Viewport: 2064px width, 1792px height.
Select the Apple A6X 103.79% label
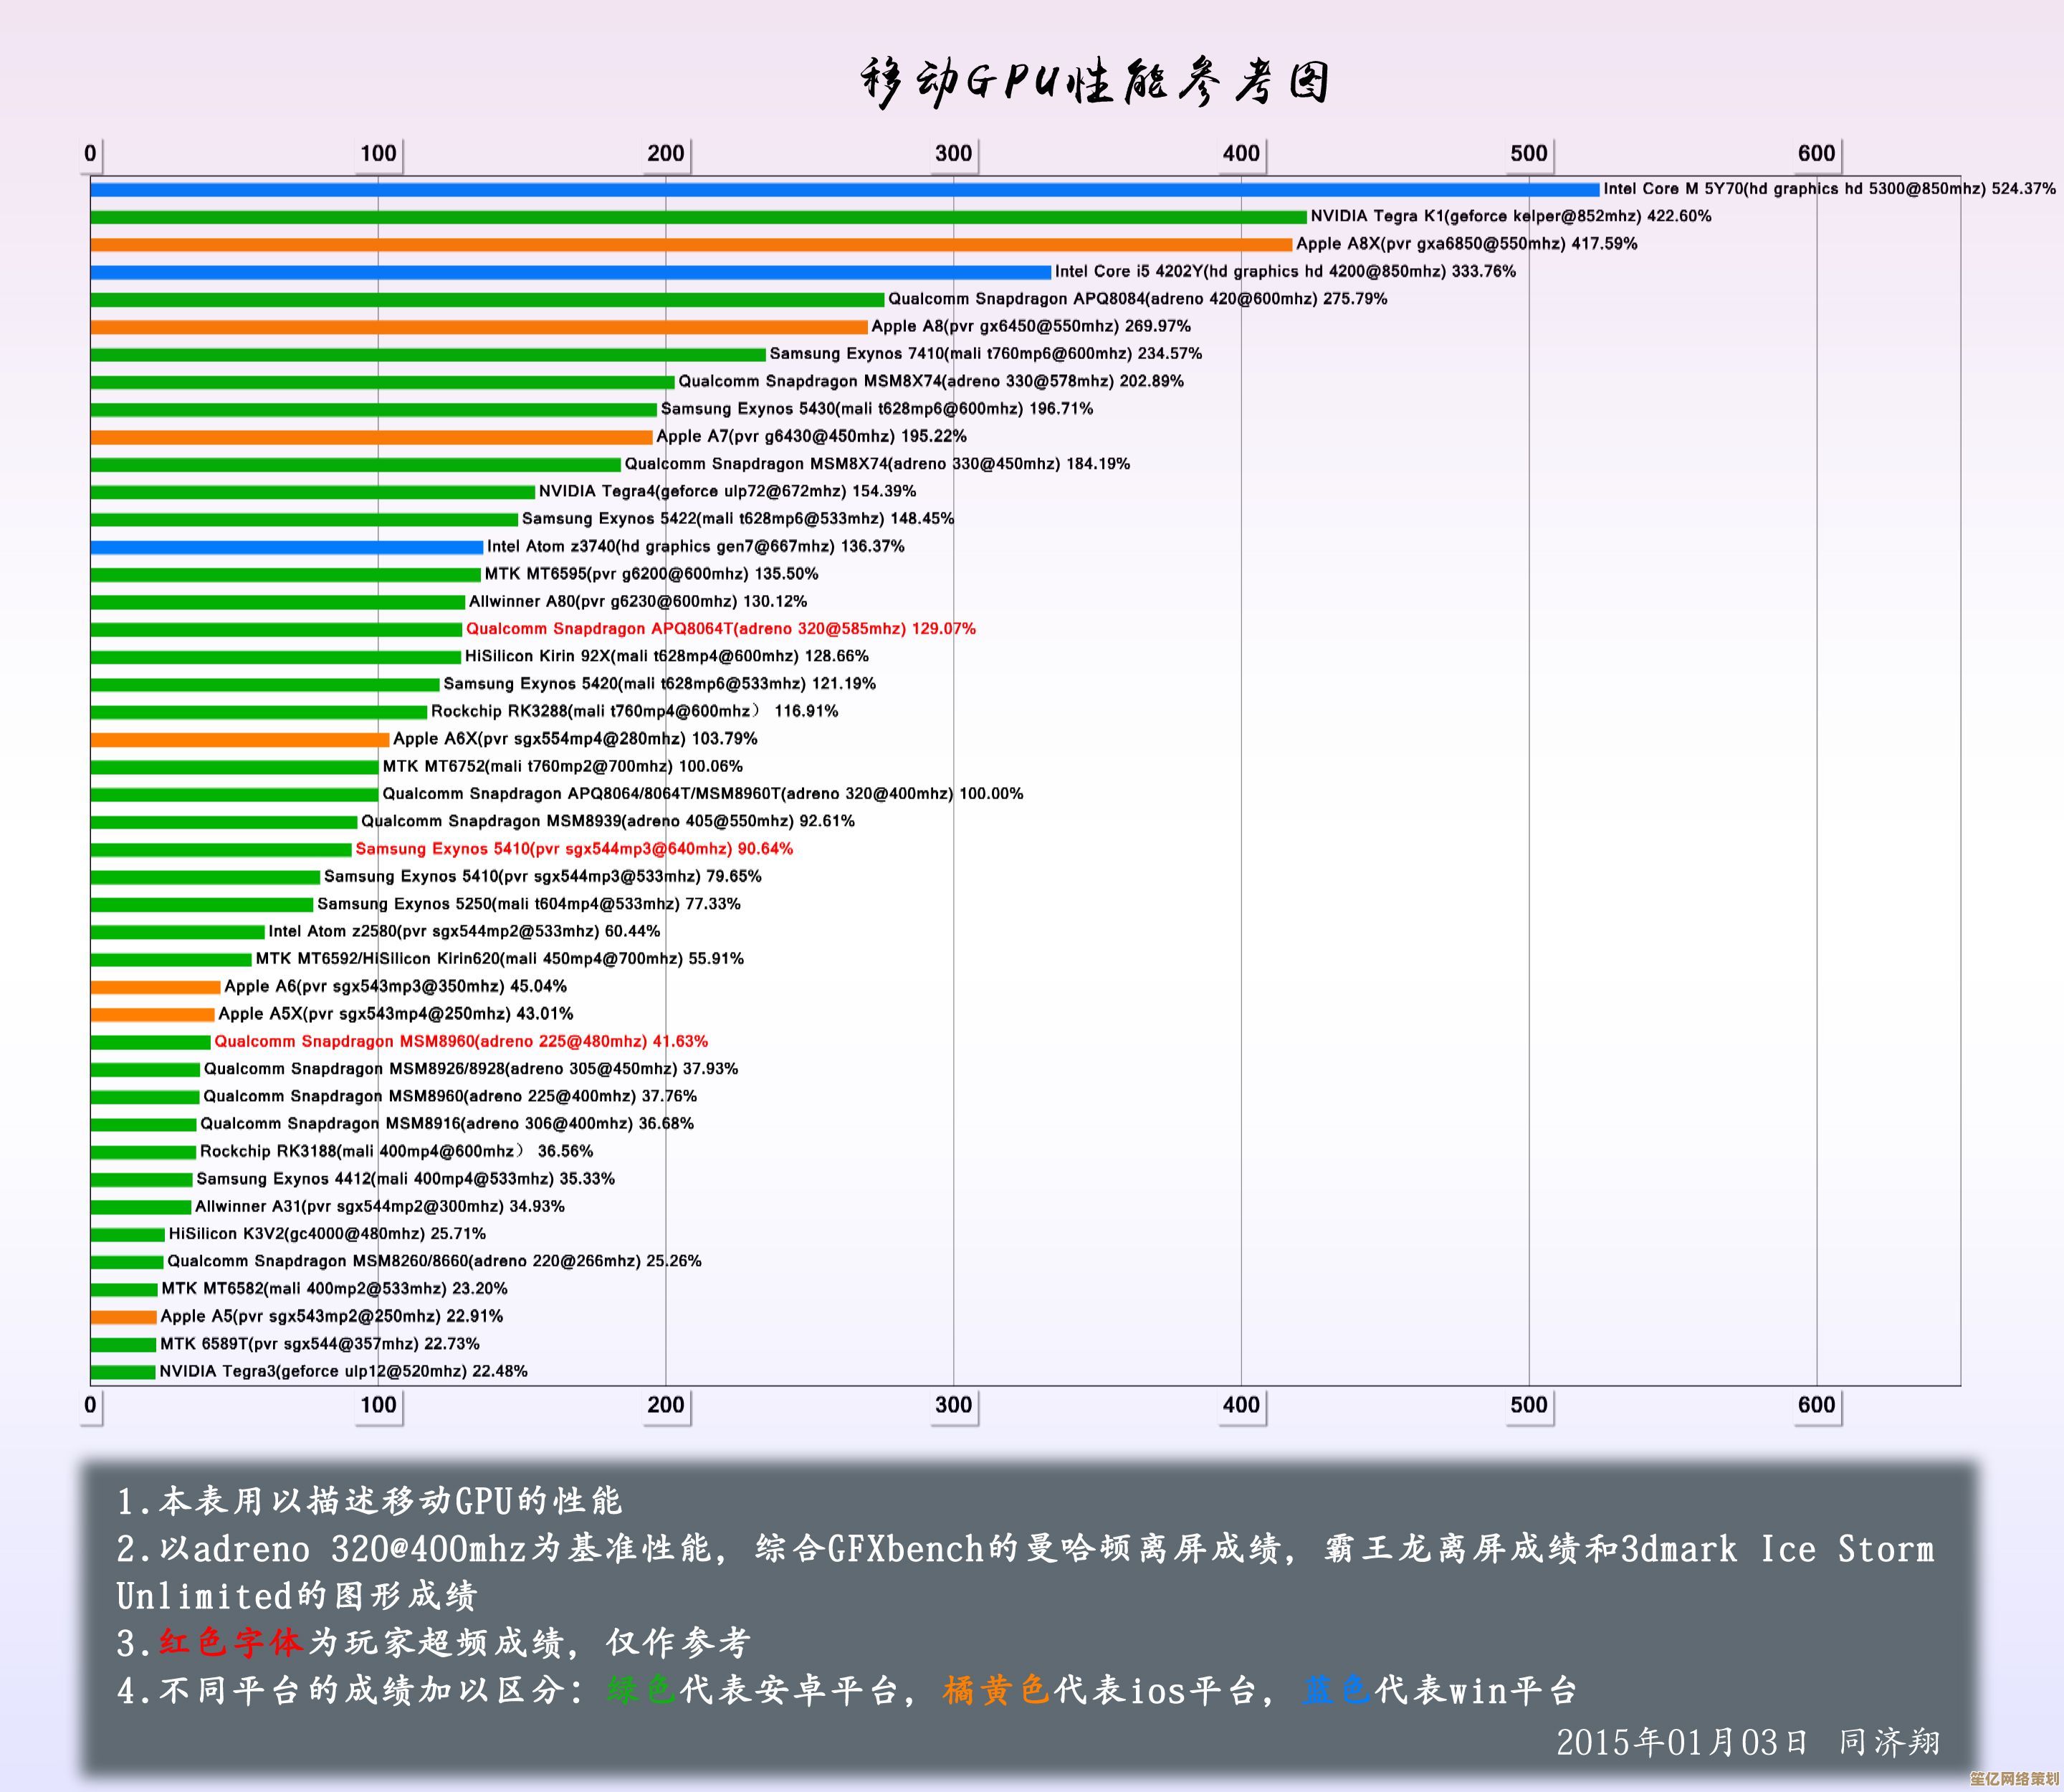point(575,739)
